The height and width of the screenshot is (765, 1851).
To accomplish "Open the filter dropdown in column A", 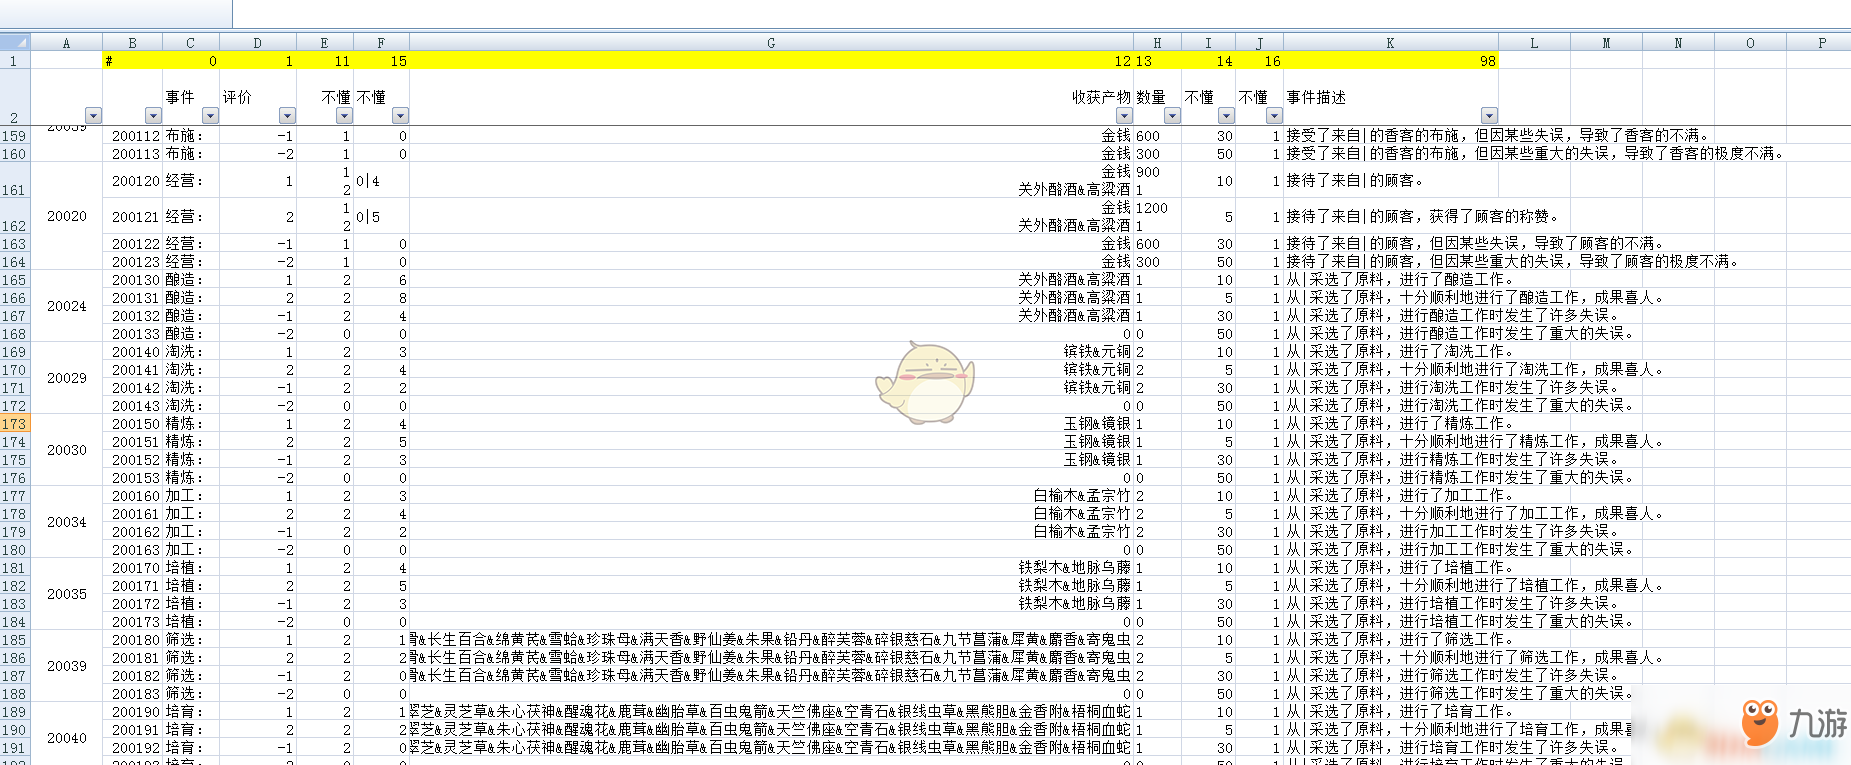I will pos(93,116).
